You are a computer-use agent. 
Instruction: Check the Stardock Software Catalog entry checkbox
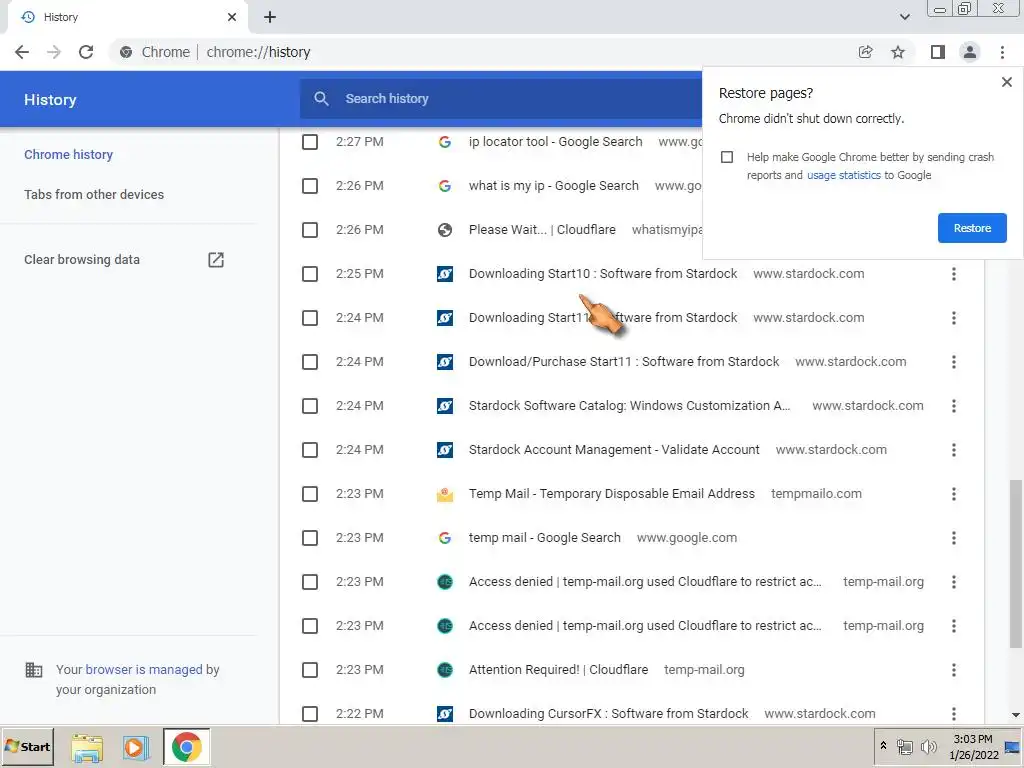[310, 406]
